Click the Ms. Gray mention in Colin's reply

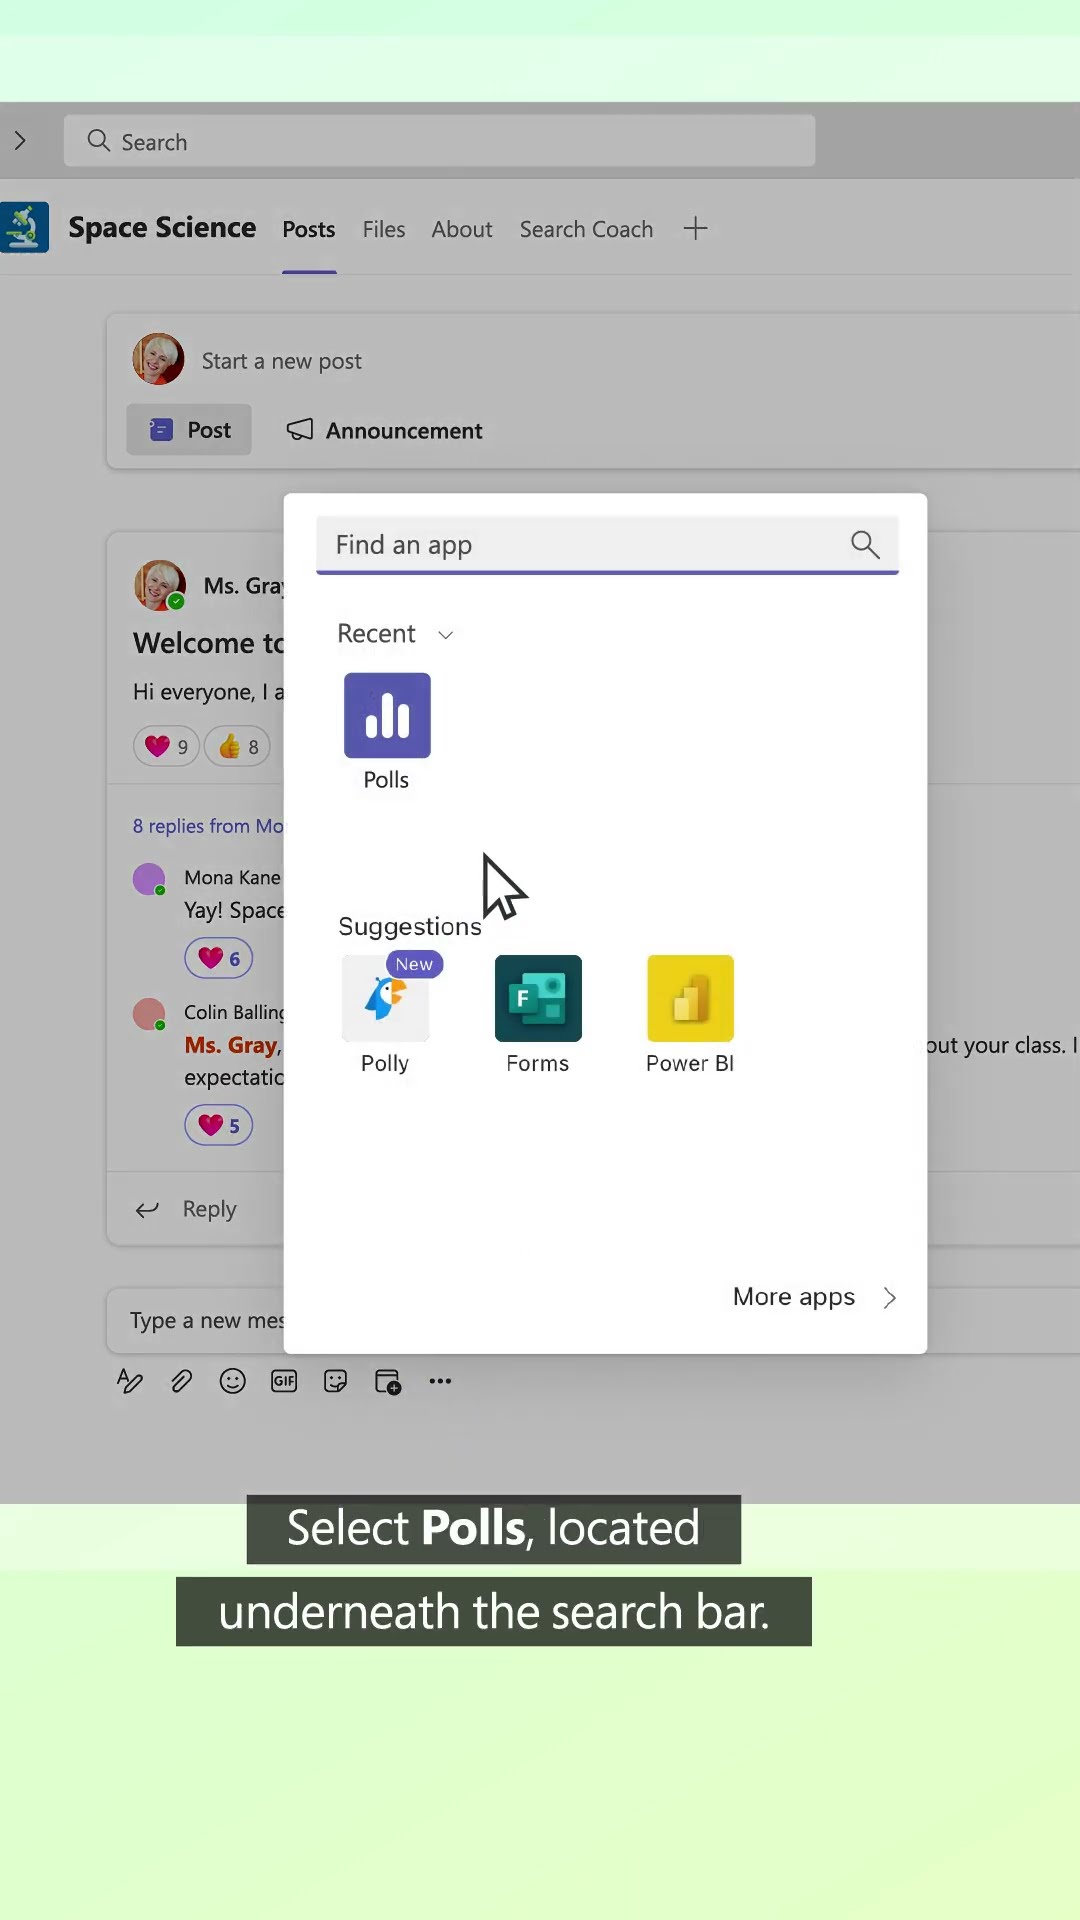click(x=231, y=1045)
